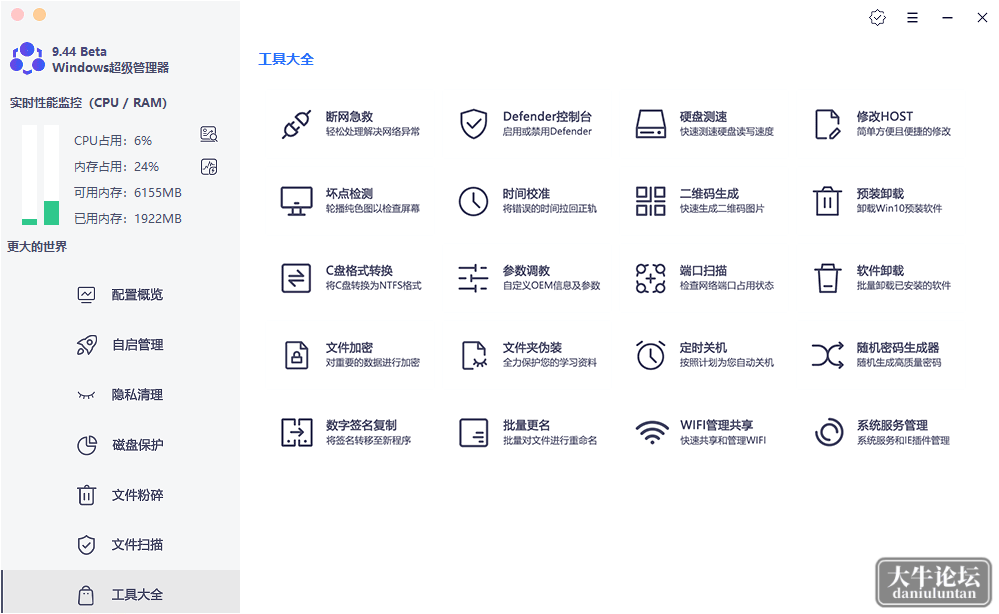
Task: Open the WIFI管理共享 wifi icon
Action: 652,432
